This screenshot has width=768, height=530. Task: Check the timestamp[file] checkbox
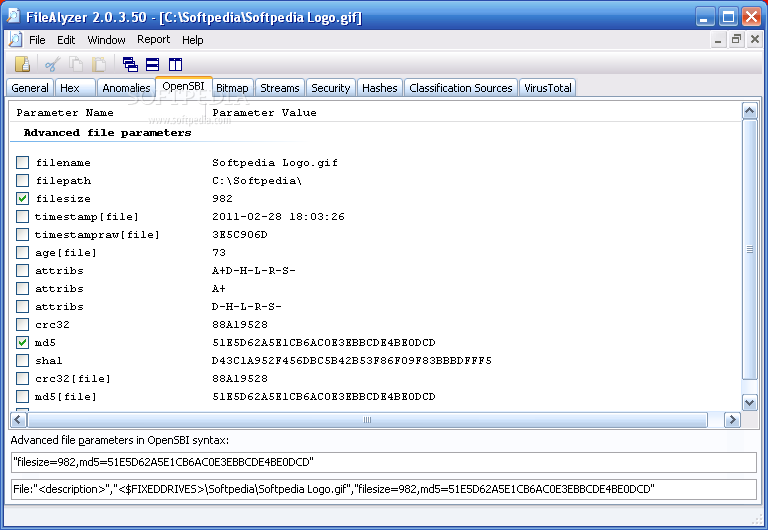tap(23, 216)
